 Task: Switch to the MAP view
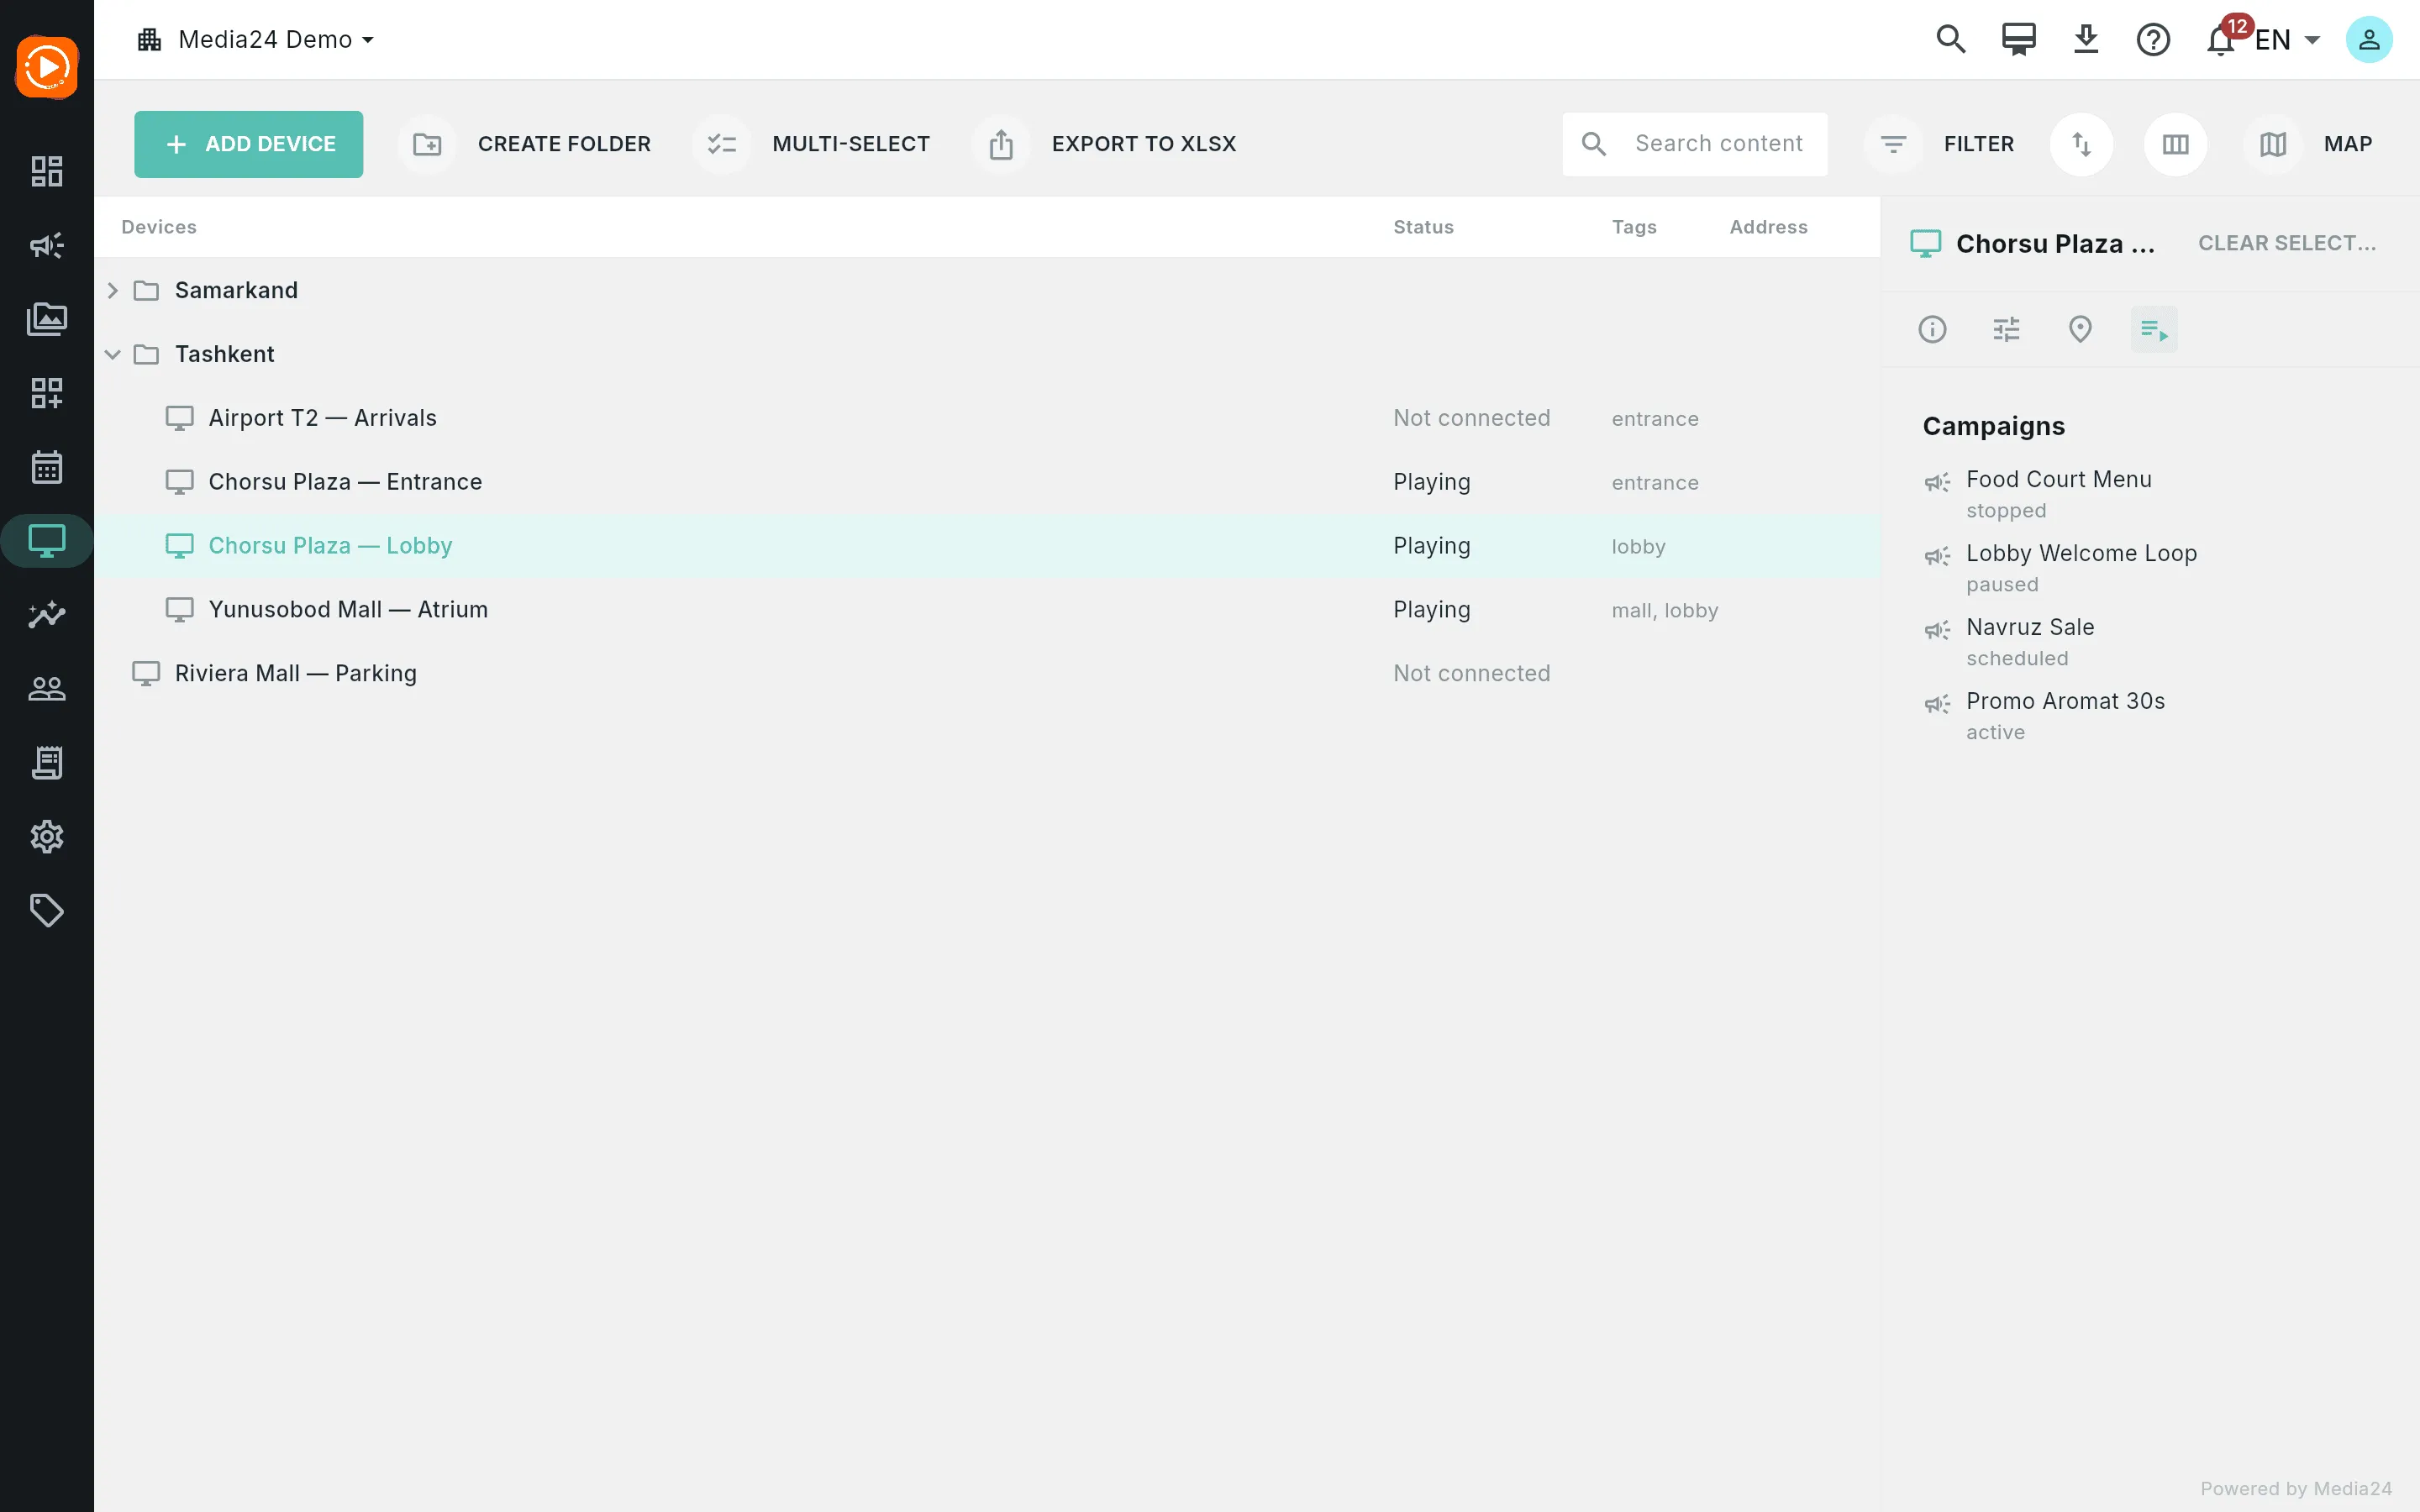point(2309,144)
